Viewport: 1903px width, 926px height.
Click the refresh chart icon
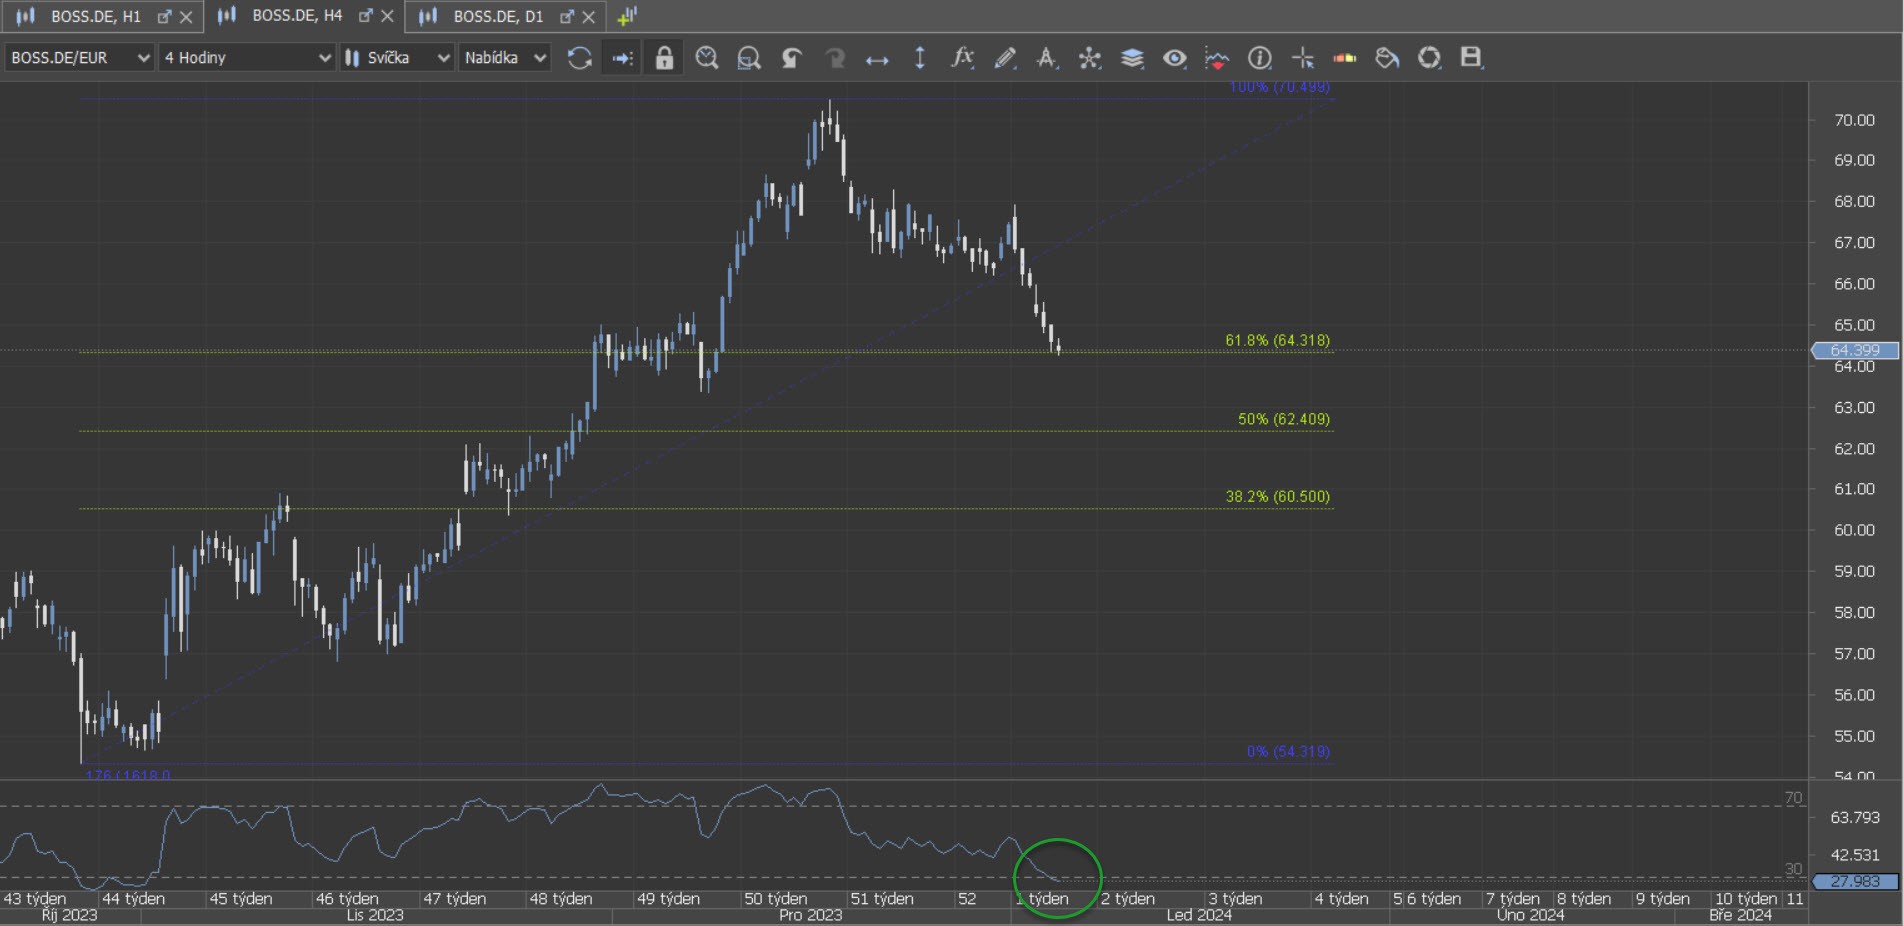[579, 58]
